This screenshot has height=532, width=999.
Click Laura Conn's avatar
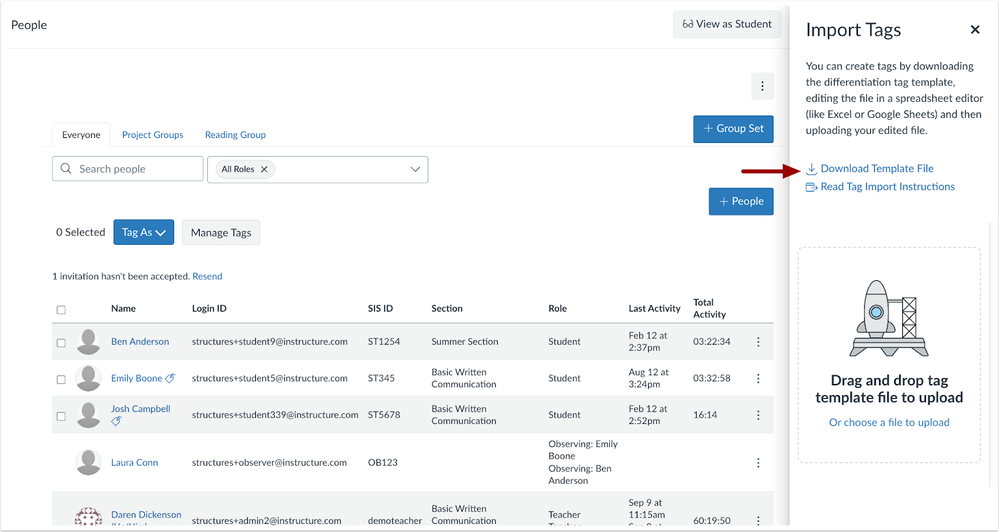pos(89,463)
